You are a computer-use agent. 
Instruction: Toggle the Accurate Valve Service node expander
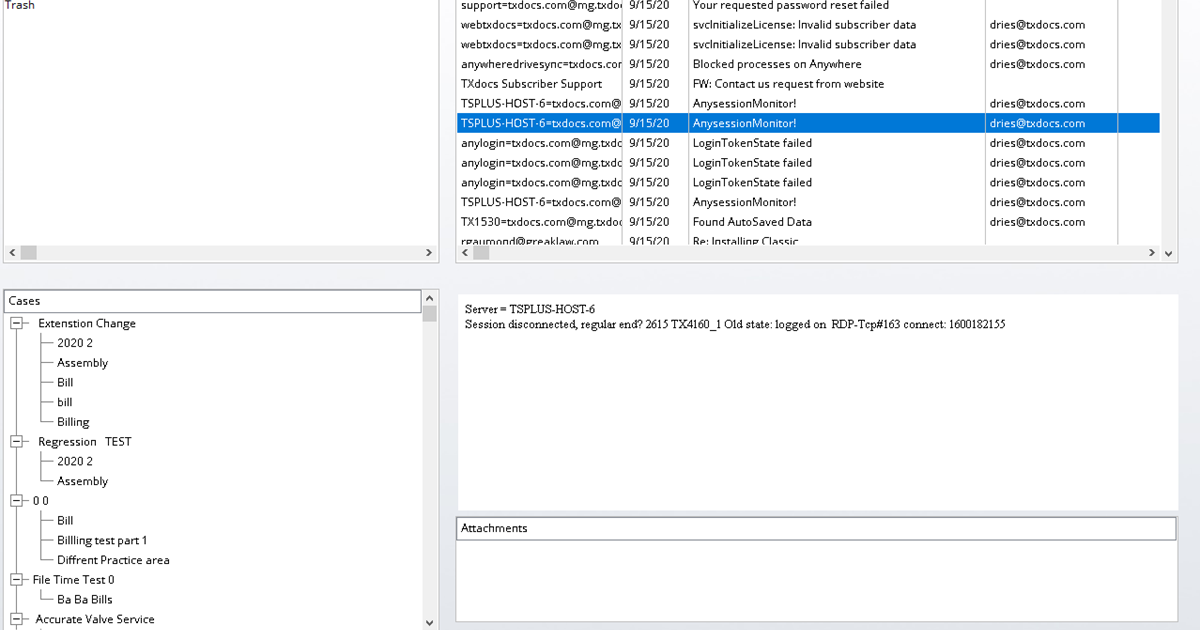coord(17,620)
